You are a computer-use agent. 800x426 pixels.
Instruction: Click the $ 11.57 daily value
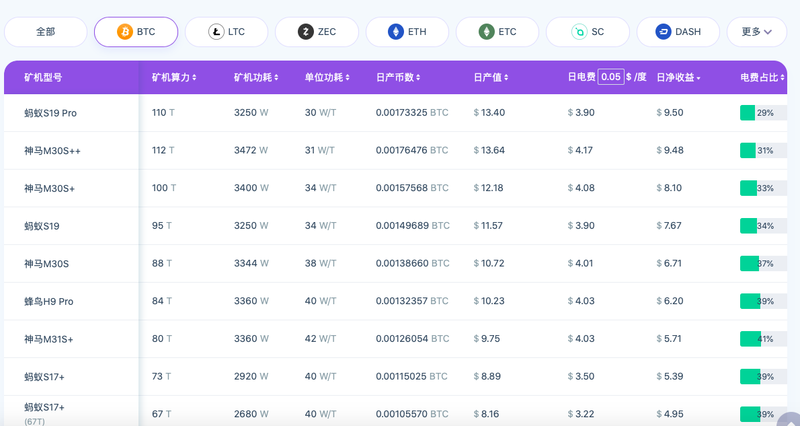(x=488, y=226)
